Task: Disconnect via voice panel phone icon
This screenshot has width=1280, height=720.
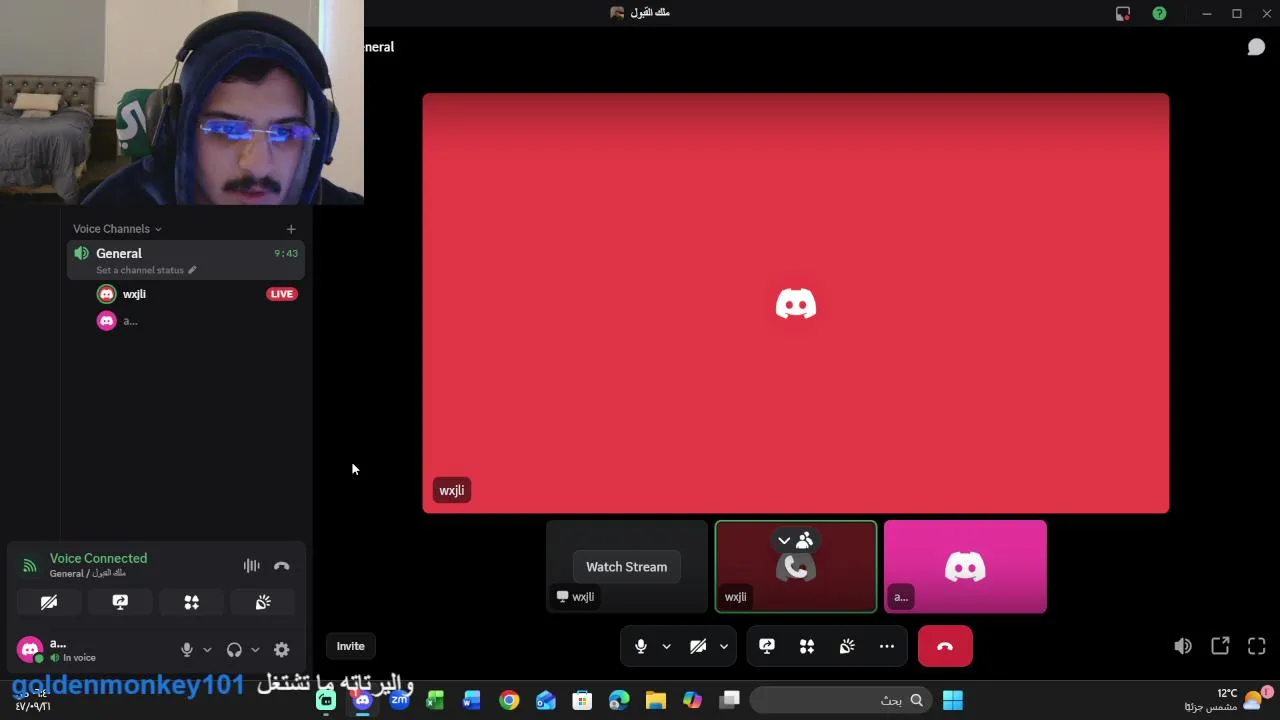Action: click(x=282, y=566)
